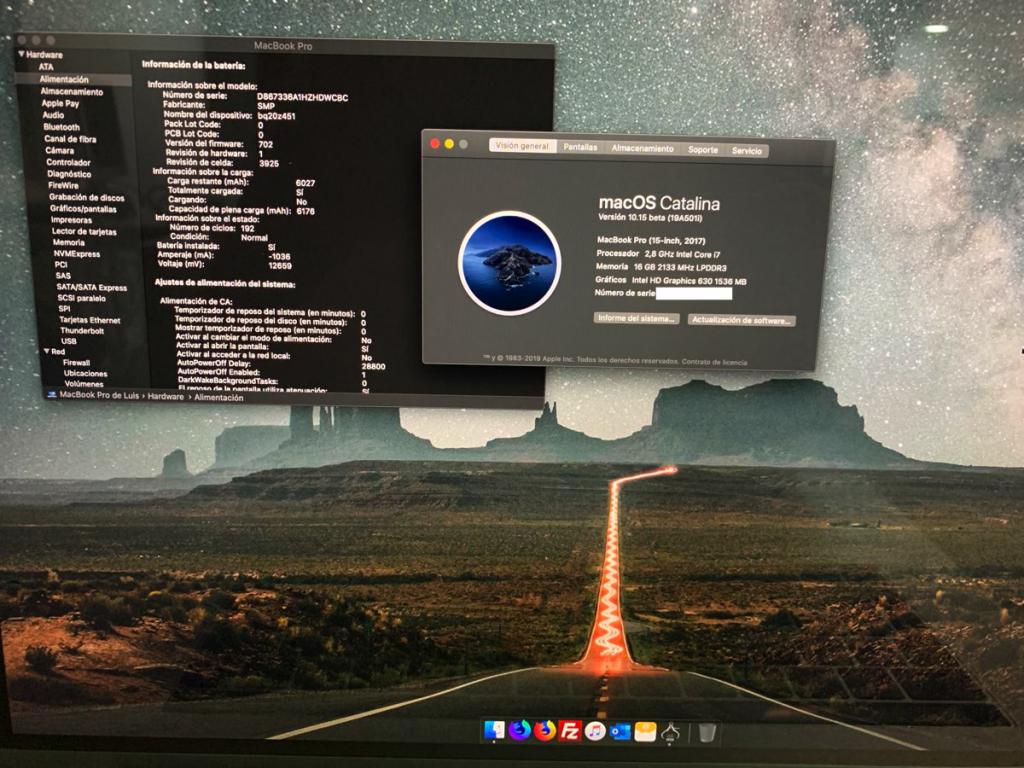Image resolution: width=1024 pixels, height=768 pixels.
Task: Select NVMExpress in the sidebar
Action: [77, 254]
